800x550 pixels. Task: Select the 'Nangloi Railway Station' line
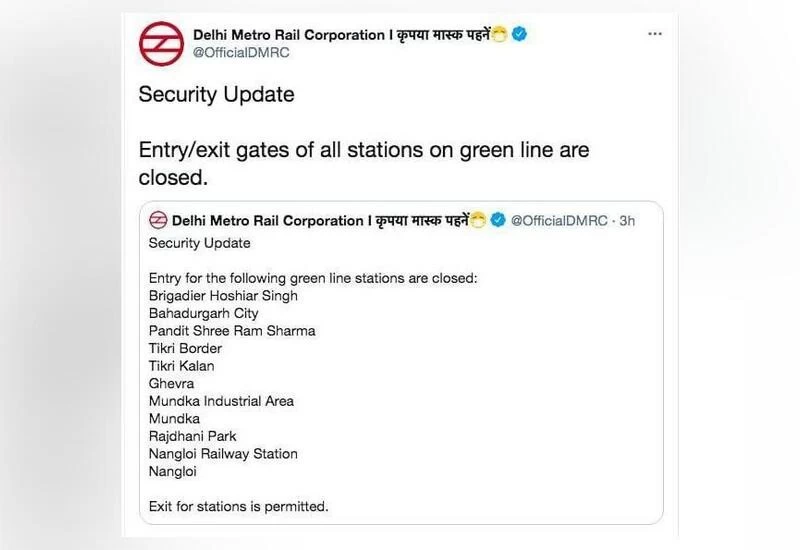[x=223, y=453]
